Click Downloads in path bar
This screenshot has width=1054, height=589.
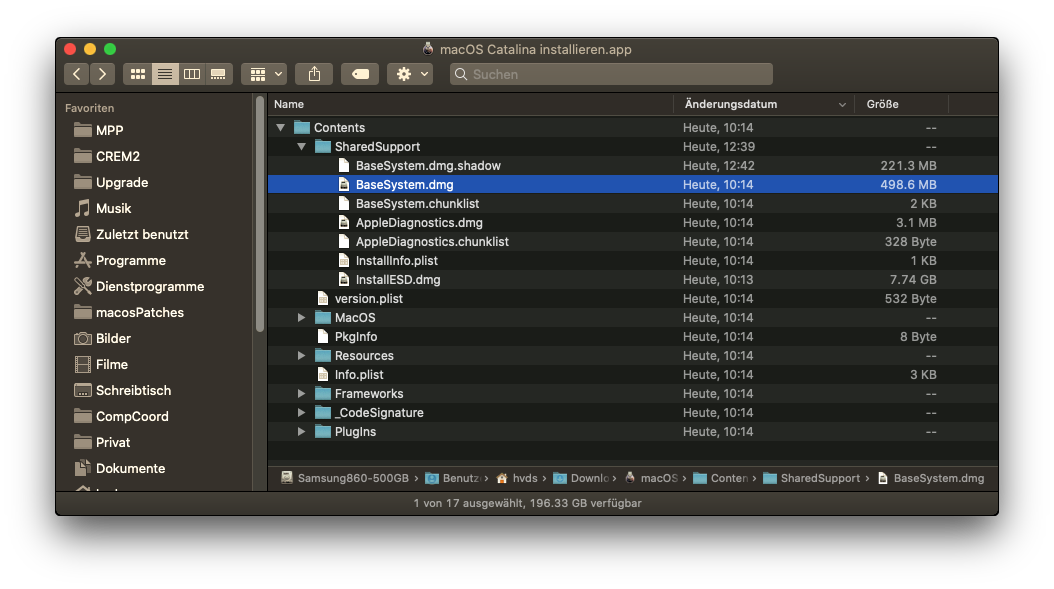click(x=581, y=478)
